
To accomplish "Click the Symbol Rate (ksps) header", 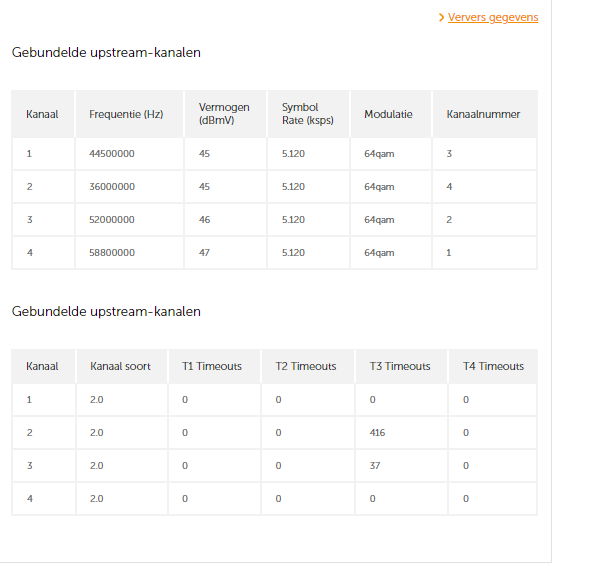I will [x=309, y=114].
